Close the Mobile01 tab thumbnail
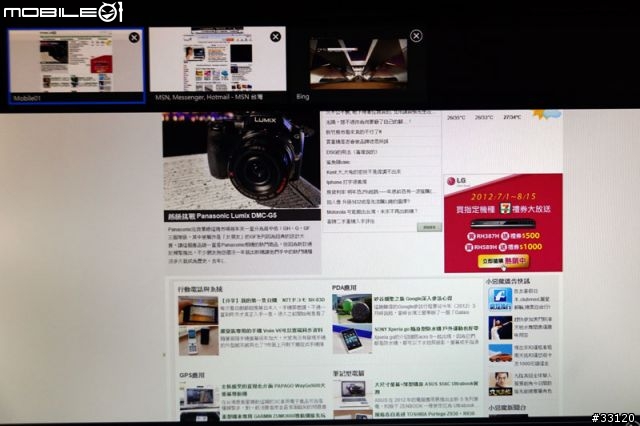Image resolution: width=640 pixels, height=426 pixels. [x=134, y=38]
